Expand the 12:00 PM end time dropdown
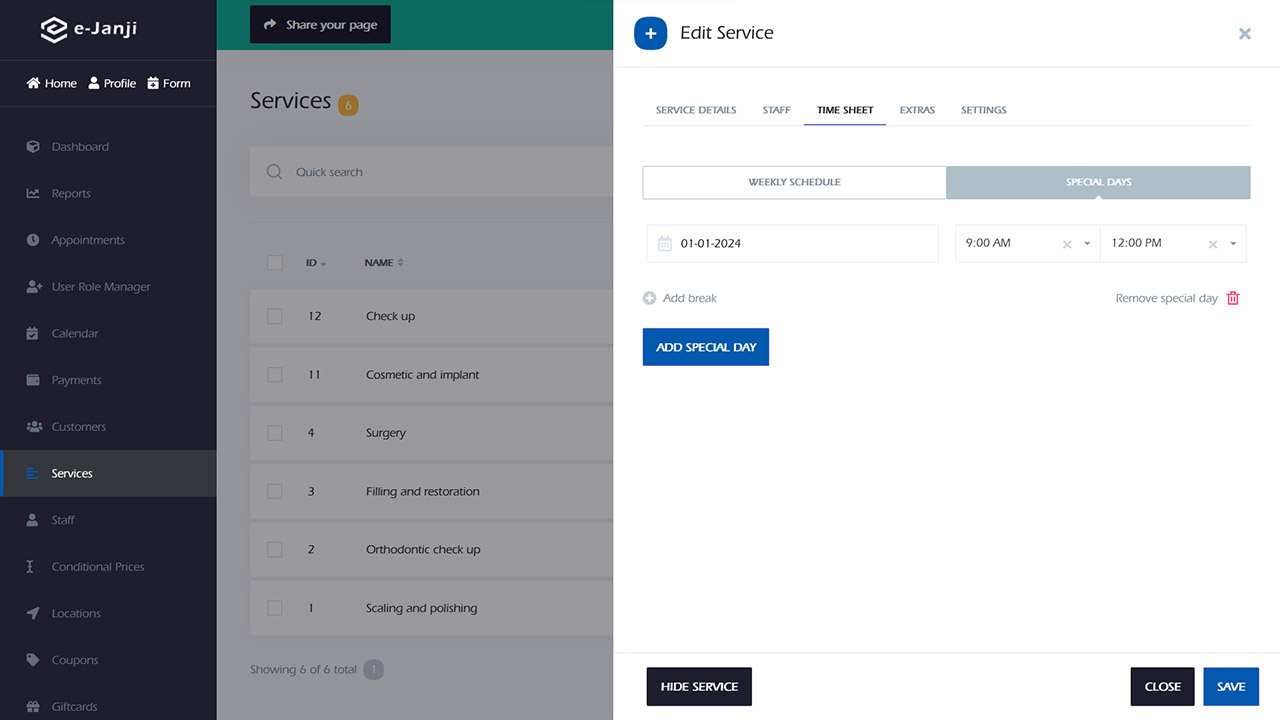The width and height of the screenshot is (1280, 720). (x=1233, y=244)
